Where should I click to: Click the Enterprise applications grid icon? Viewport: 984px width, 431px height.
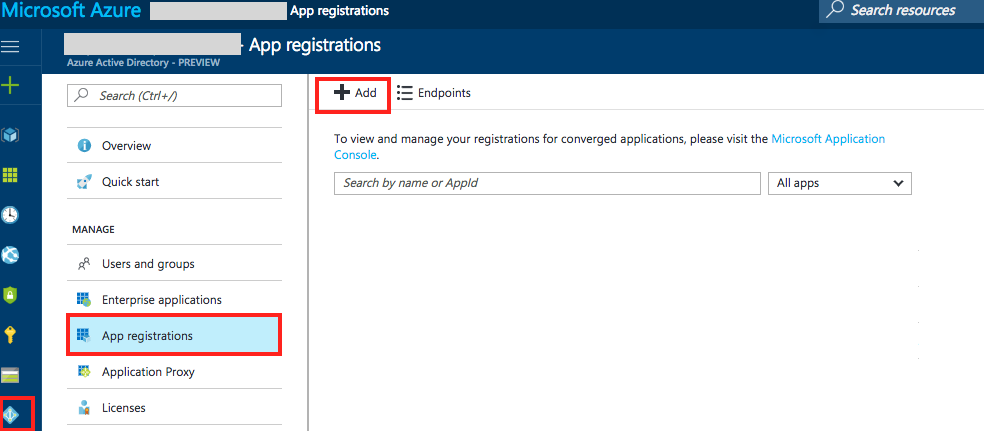[x=84, y=300]
